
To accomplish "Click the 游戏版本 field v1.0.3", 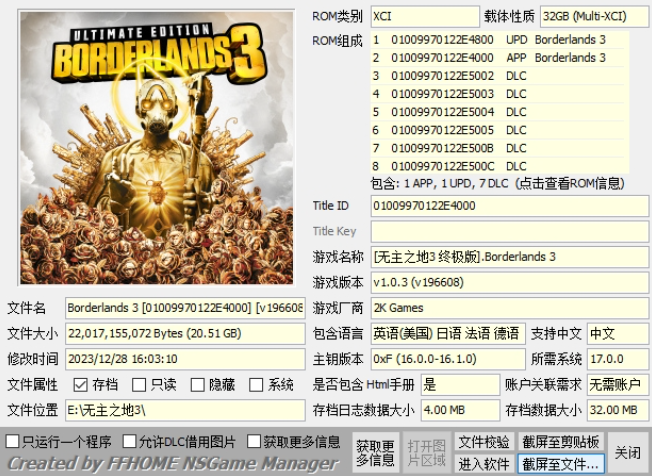I will pyautogui.click(x=509, y=283).
